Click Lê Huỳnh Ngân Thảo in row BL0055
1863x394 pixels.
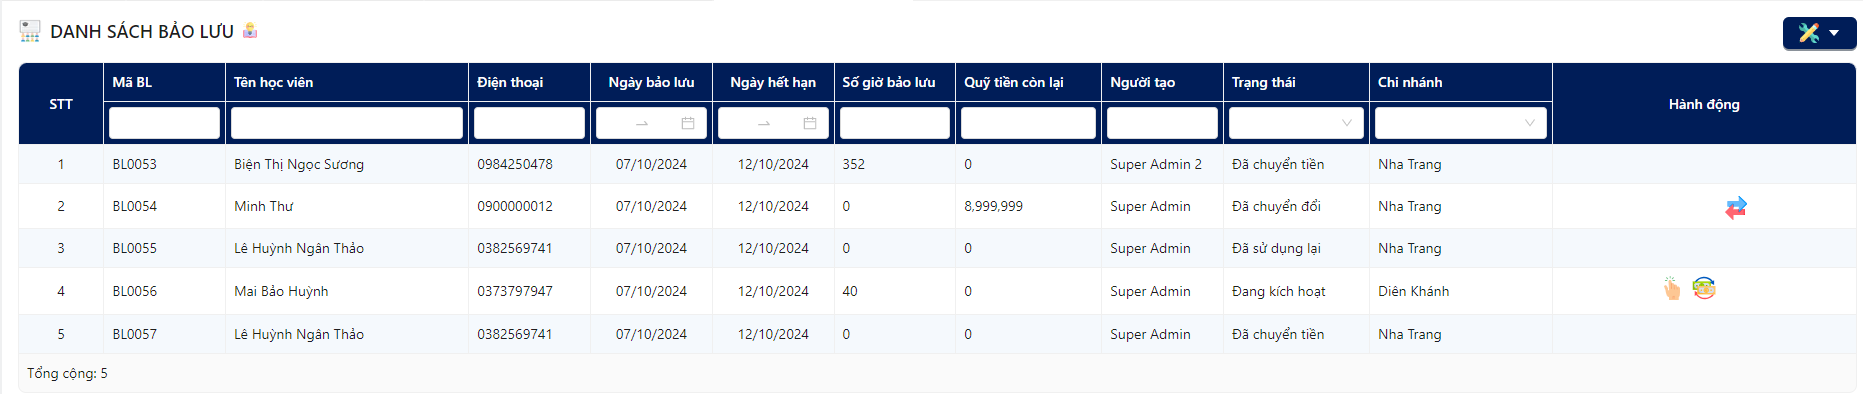coord(299,248)
